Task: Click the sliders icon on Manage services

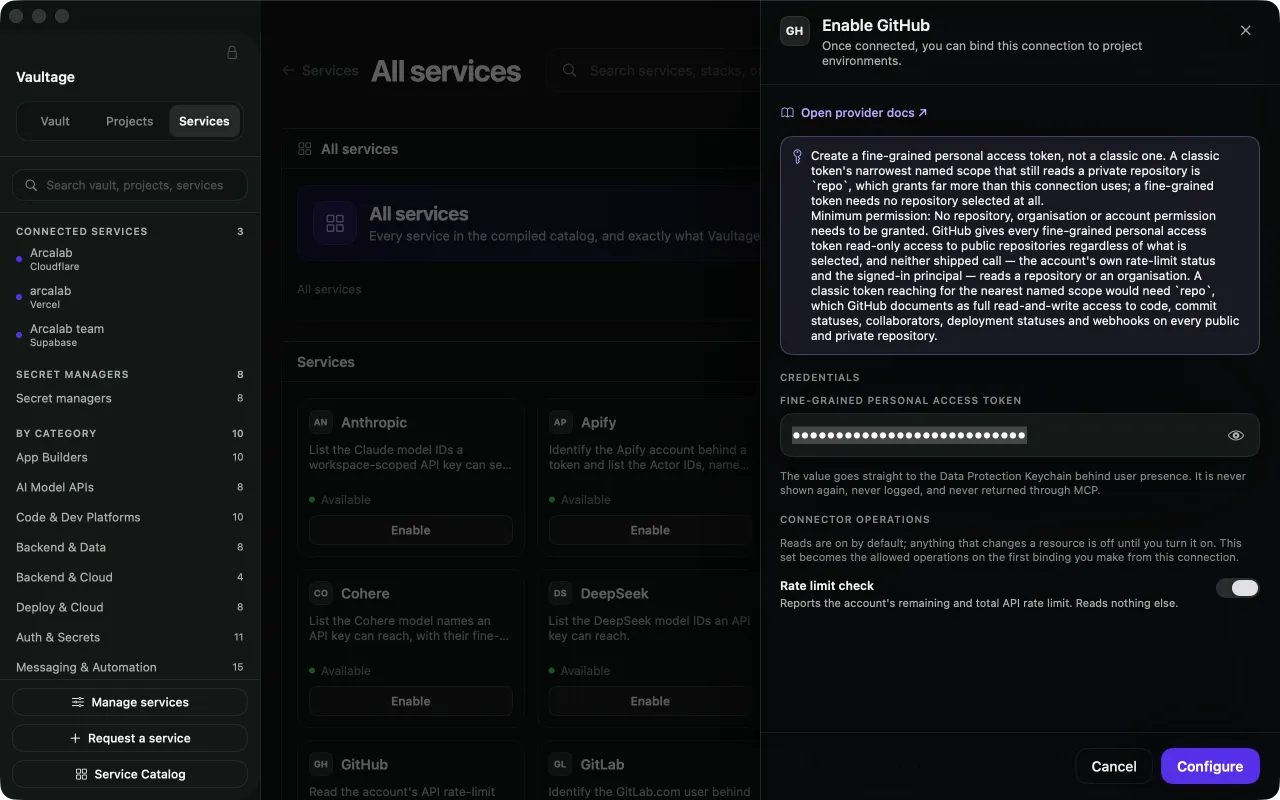Action: [78, 702]
